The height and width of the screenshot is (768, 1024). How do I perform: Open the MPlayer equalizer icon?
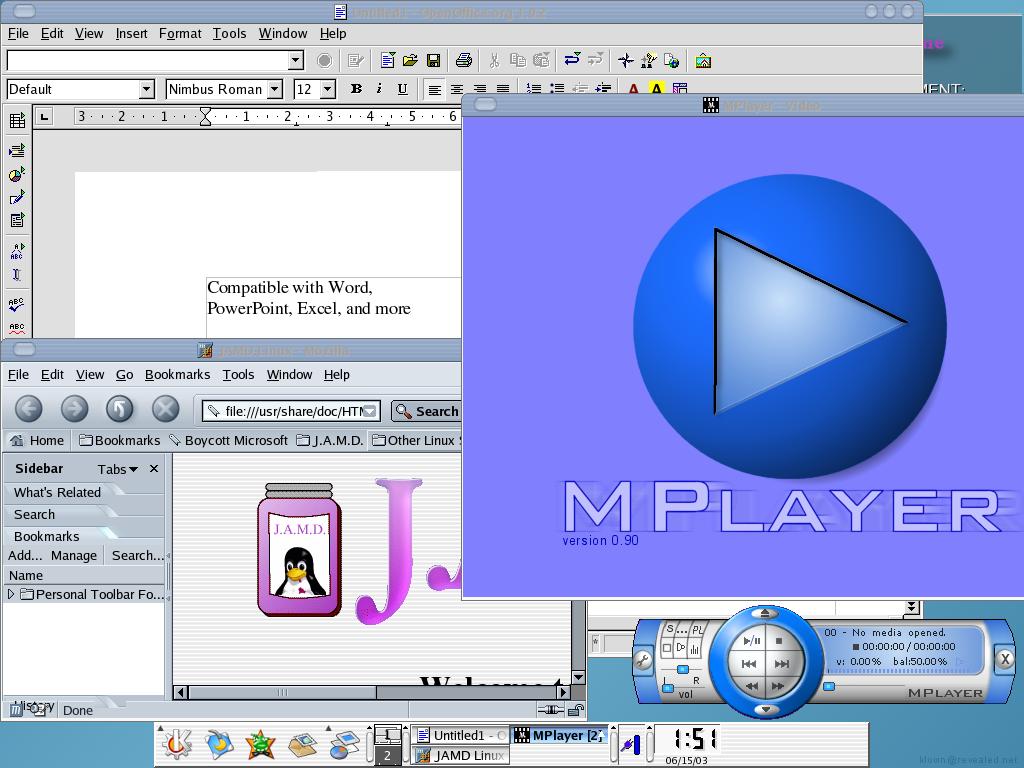(x=695, y=648)
